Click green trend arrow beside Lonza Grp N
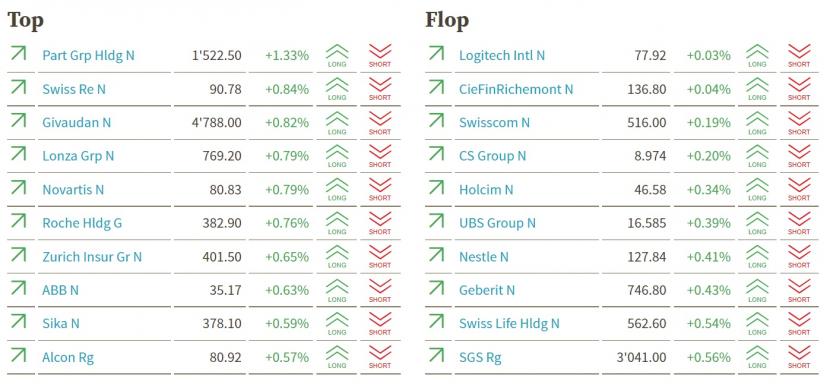This screenshot has width=830, height=384. point(18,154)
